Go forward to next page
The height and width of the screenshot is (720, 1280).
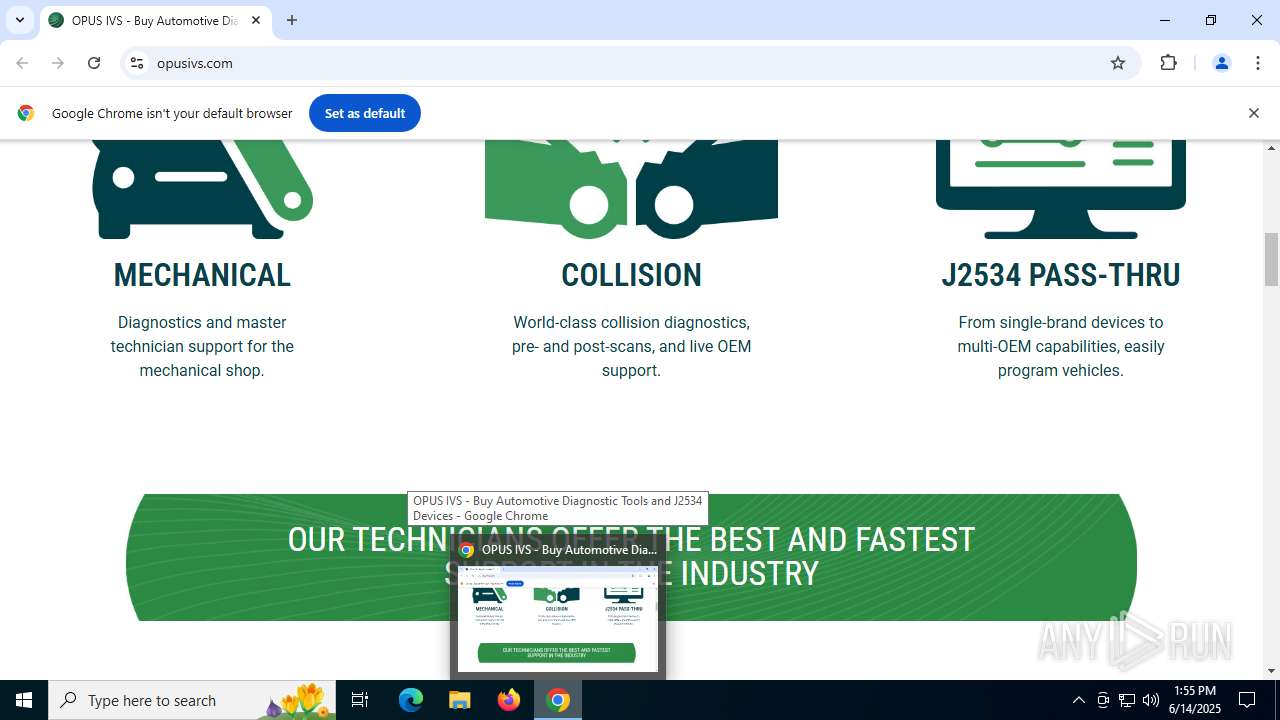(x=58, y=63)
